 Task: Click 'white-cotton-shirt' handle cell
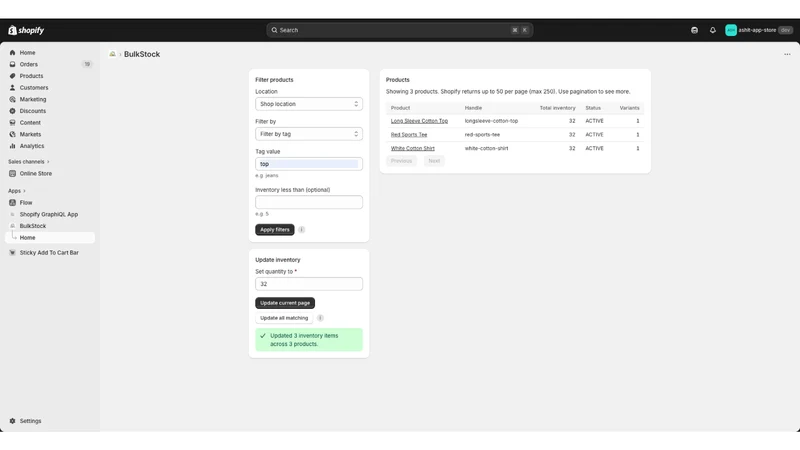(x=486, y=148)
